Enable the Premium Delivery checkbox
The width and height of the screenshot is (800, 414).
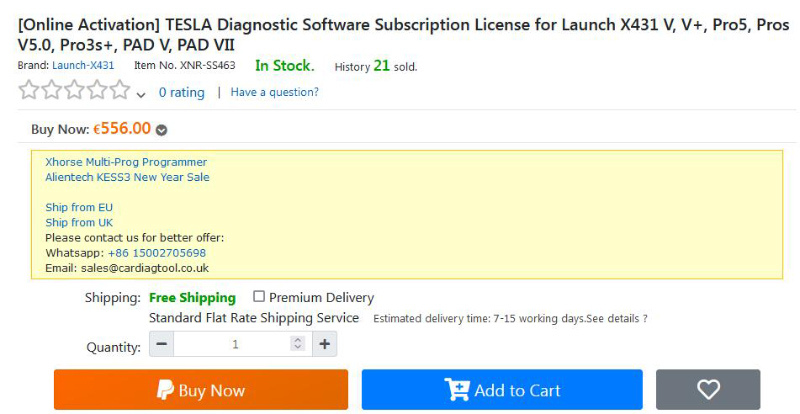[x=259, y=297]
